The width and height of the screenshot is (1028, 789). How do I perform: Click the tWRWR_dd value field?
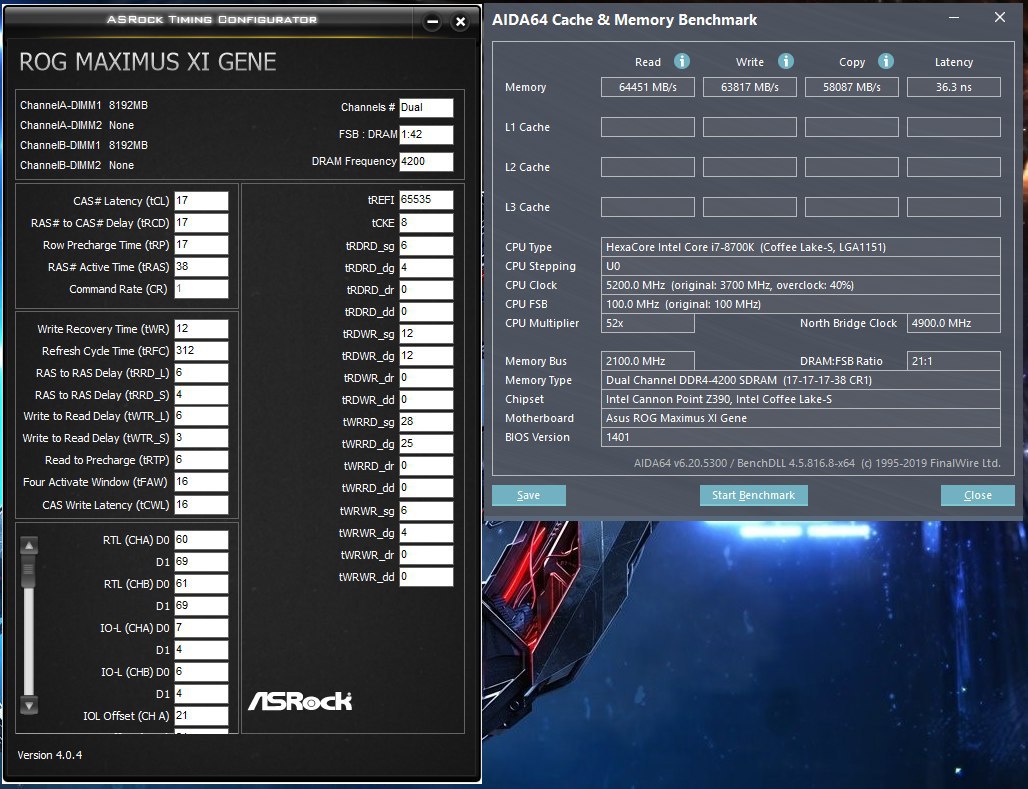pyautogui.click(x=426, y=577)
